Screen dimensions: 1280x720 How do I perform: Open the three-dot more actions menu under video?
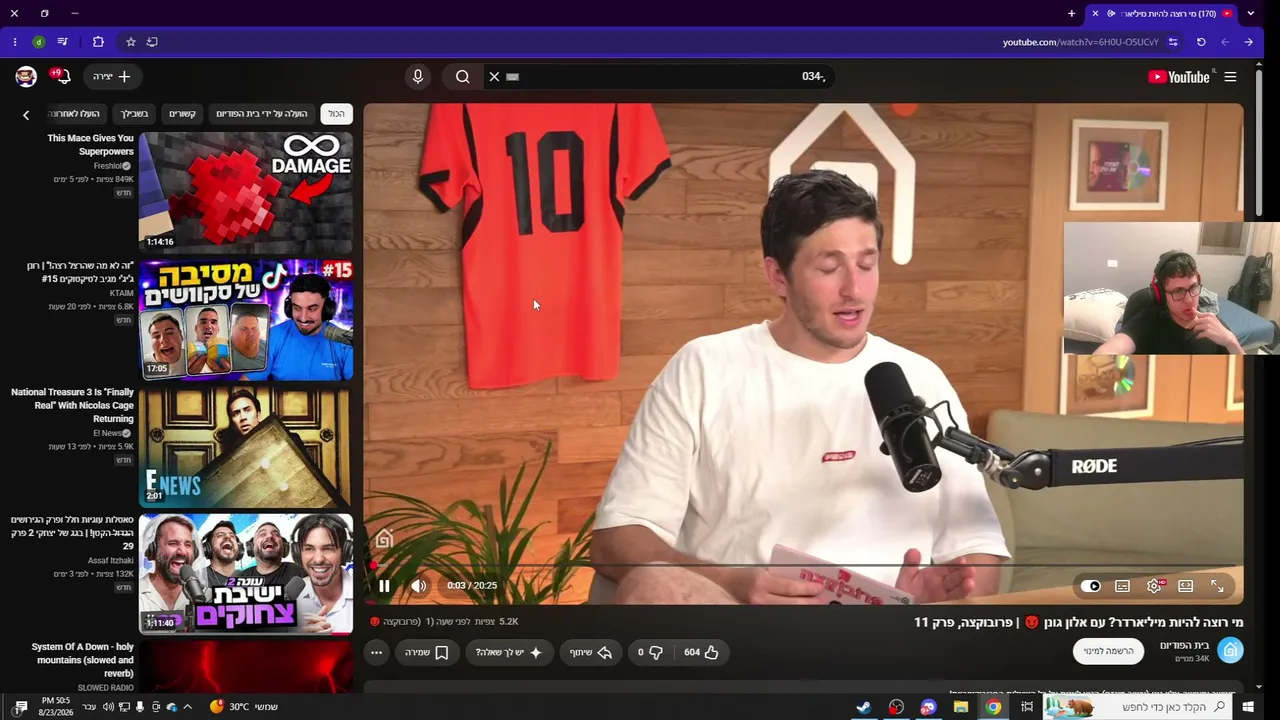click(x=376, y=652)
